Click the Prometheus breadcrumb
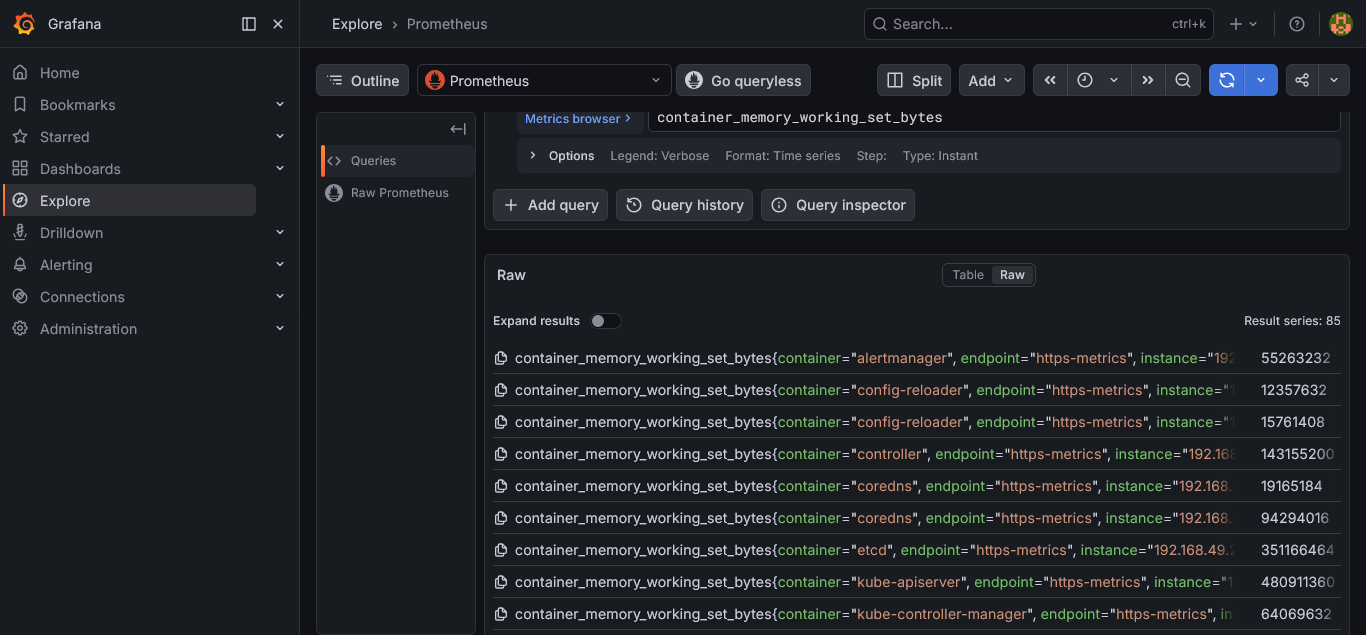 447,24
